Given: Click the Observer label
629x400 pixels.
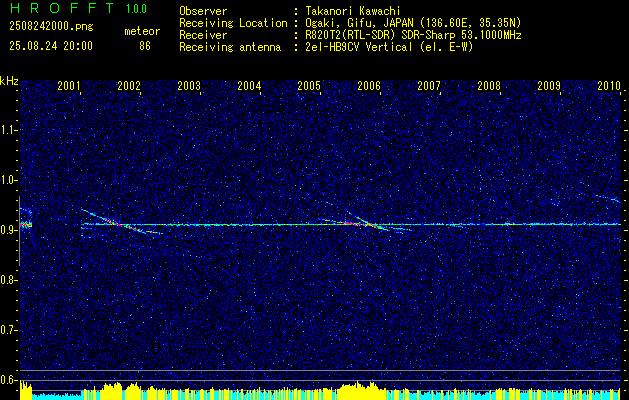Looking at the screenshot, I should pos(203,11).
